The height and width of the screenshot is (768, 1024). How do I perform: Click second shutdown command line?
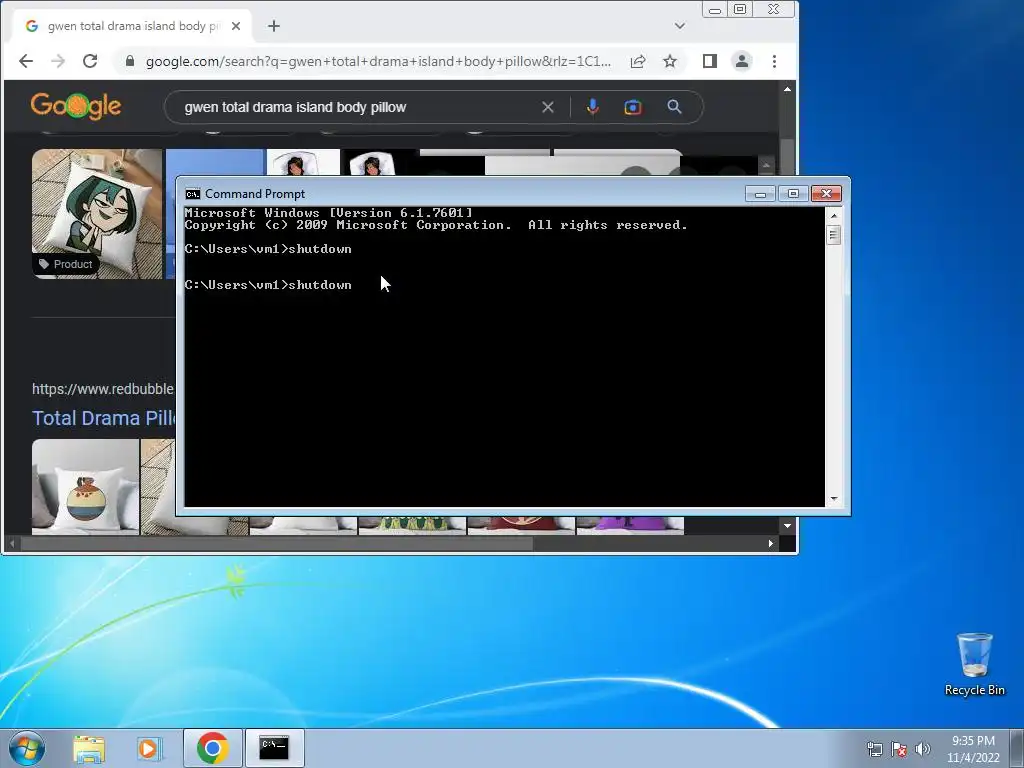point(268,285)
